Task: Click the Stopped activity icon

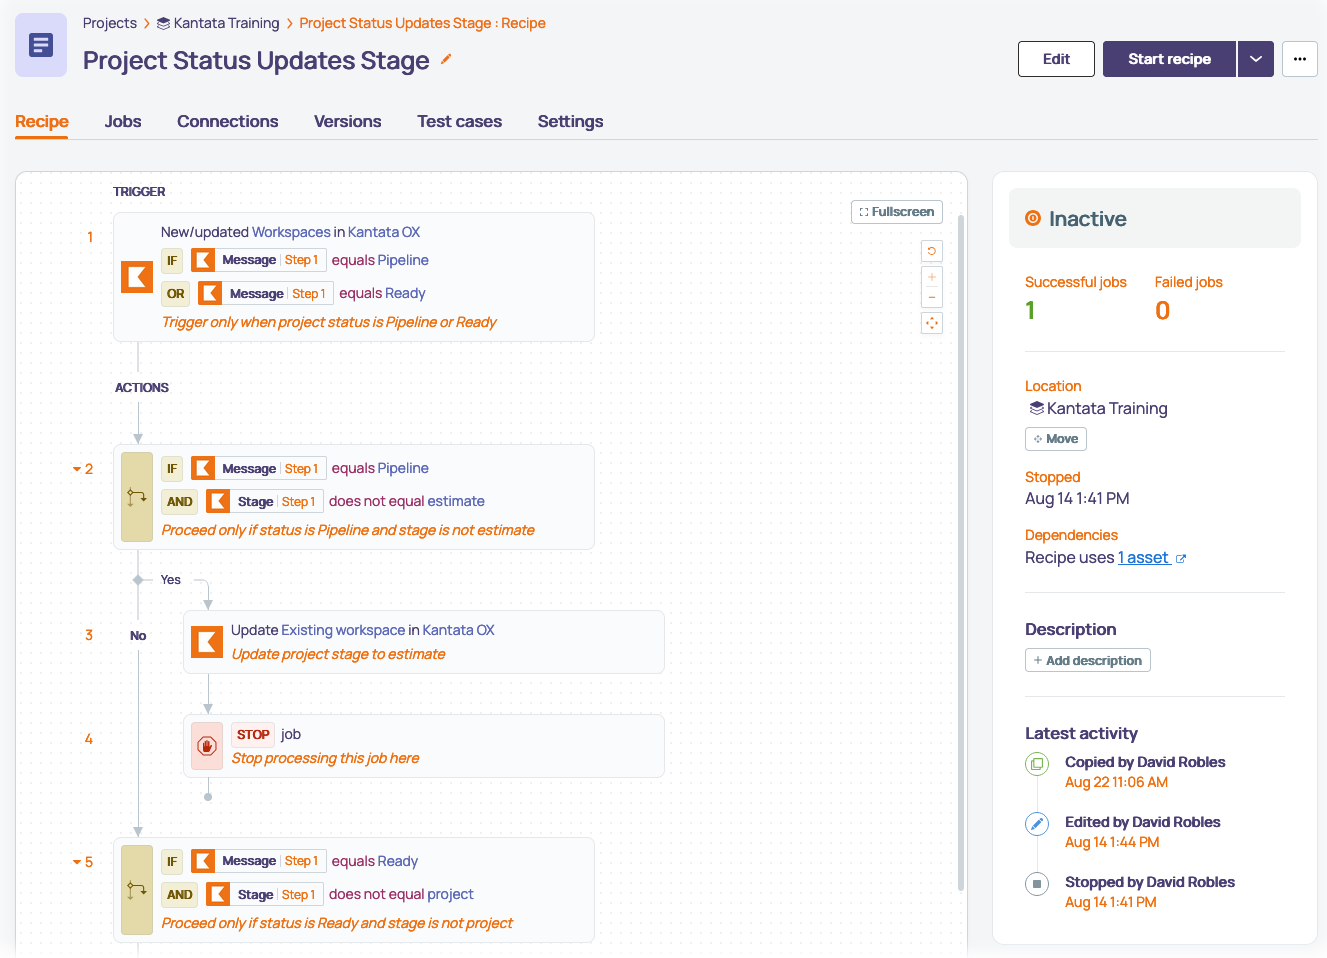Action: (1037, 884)
